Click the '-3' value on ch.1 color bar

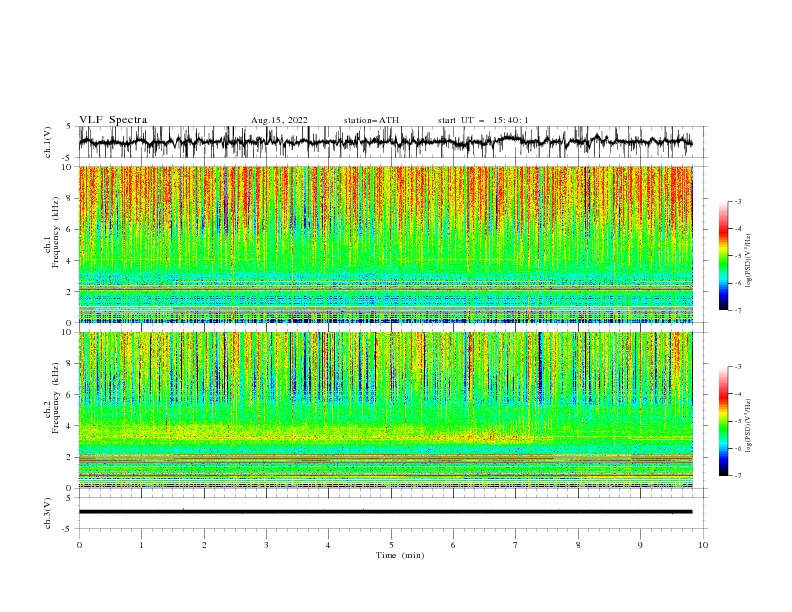point(737,201)
